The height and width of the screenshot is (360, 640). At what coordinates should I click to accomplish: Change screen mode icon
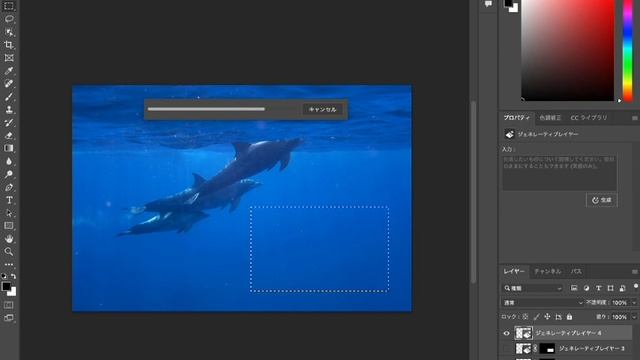point(9,318)
